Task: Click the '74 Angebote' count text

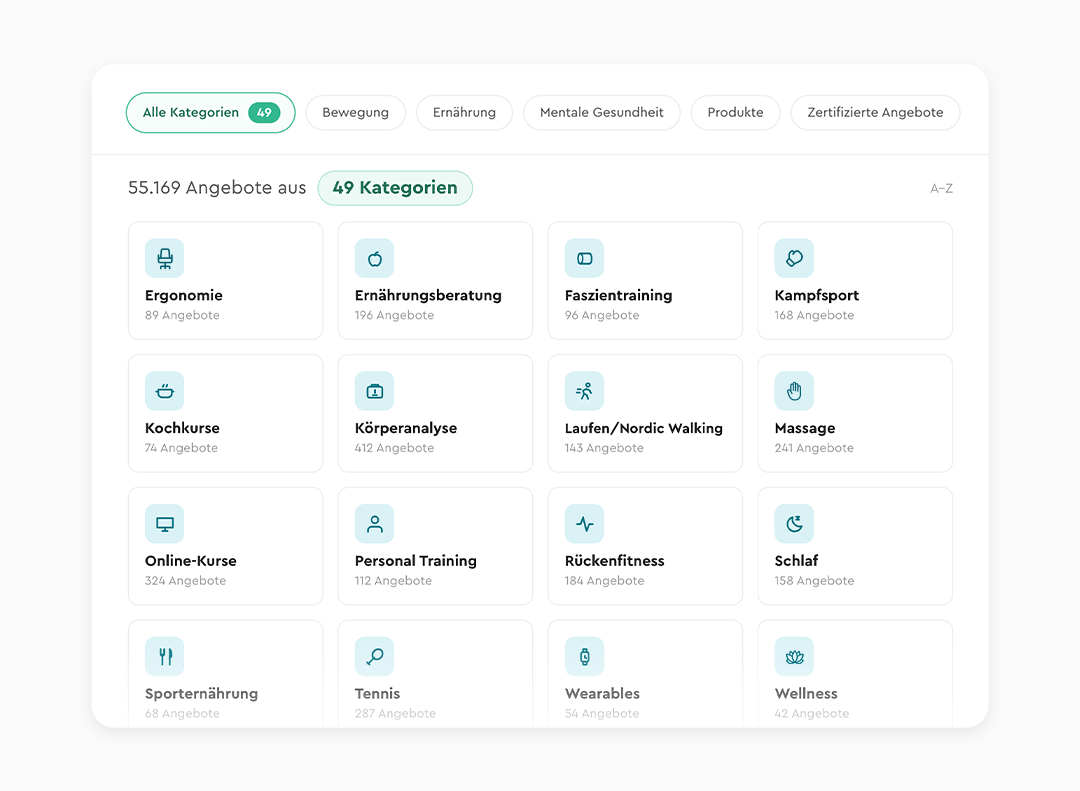Action: pyautogui.click(x=181, y=448)
